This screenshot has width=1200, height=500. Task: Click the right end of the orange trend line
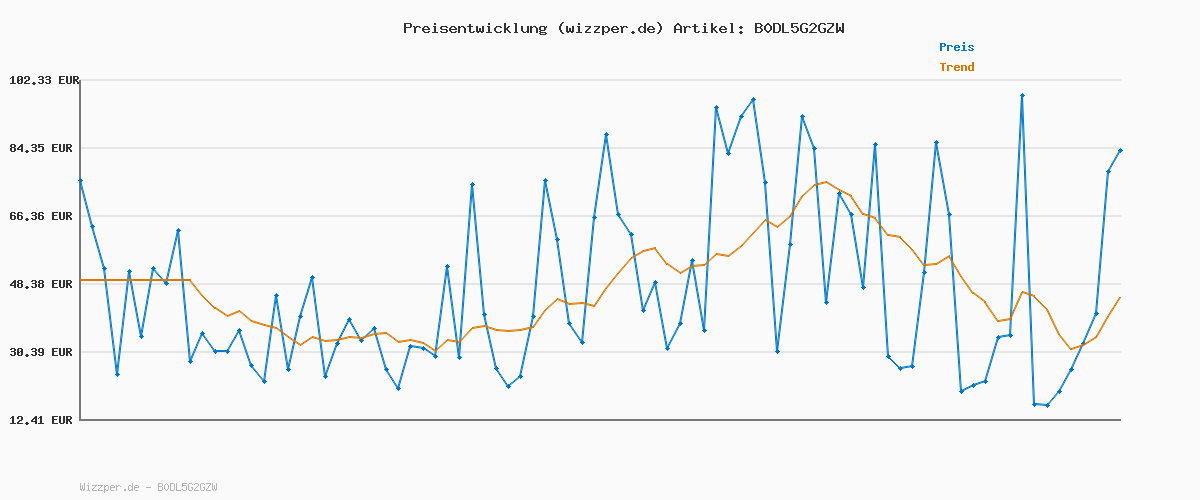click(x=1120, y=297)
